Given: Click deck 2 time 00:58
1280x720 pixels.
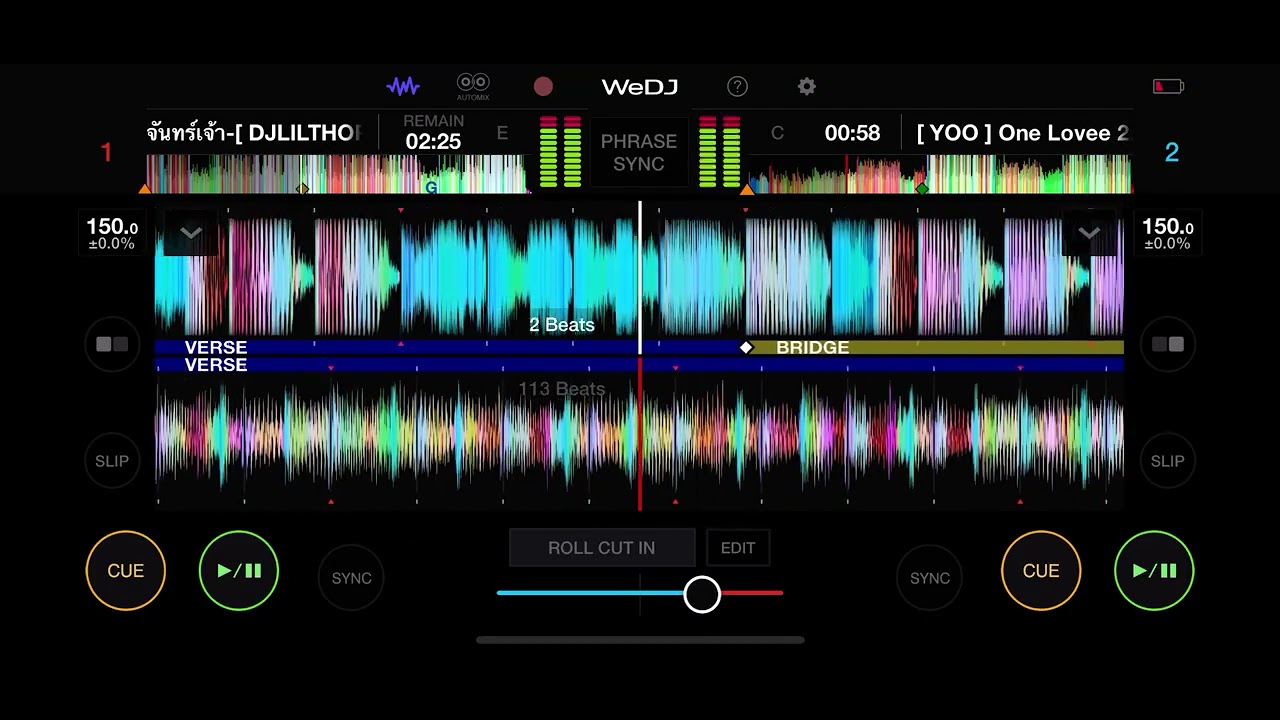Looking at the screenshot, I should coord(852,133).
